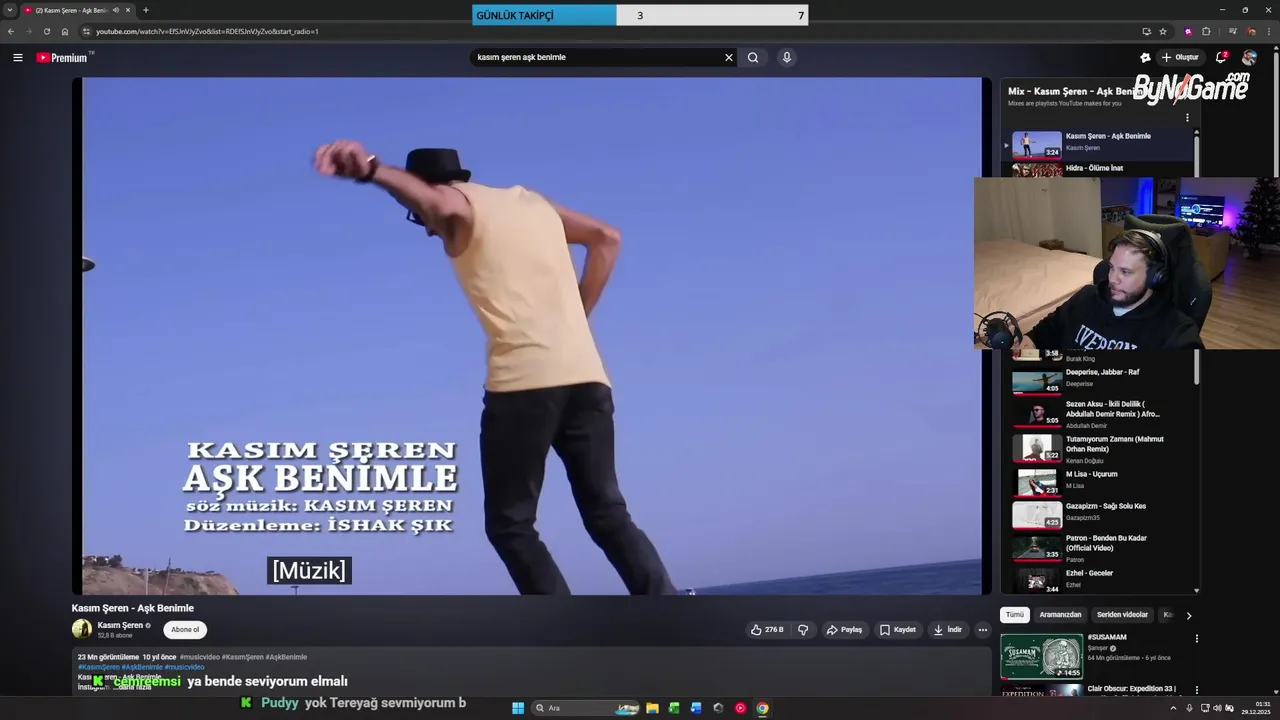Save video with Kaydet button

tap(898, 630)
